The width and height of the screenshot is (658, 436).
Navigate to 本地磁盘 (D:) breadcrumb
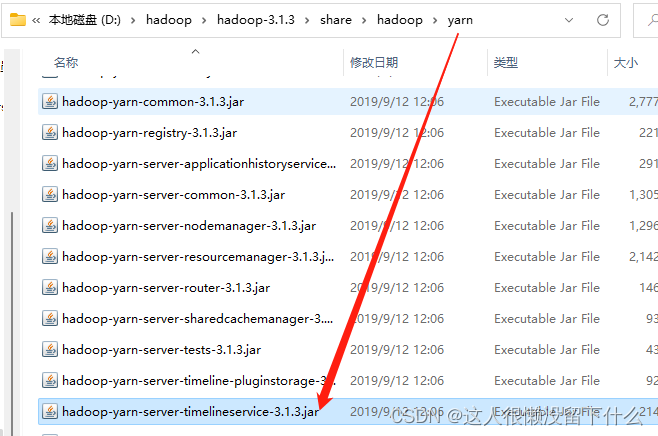(84, 20)
